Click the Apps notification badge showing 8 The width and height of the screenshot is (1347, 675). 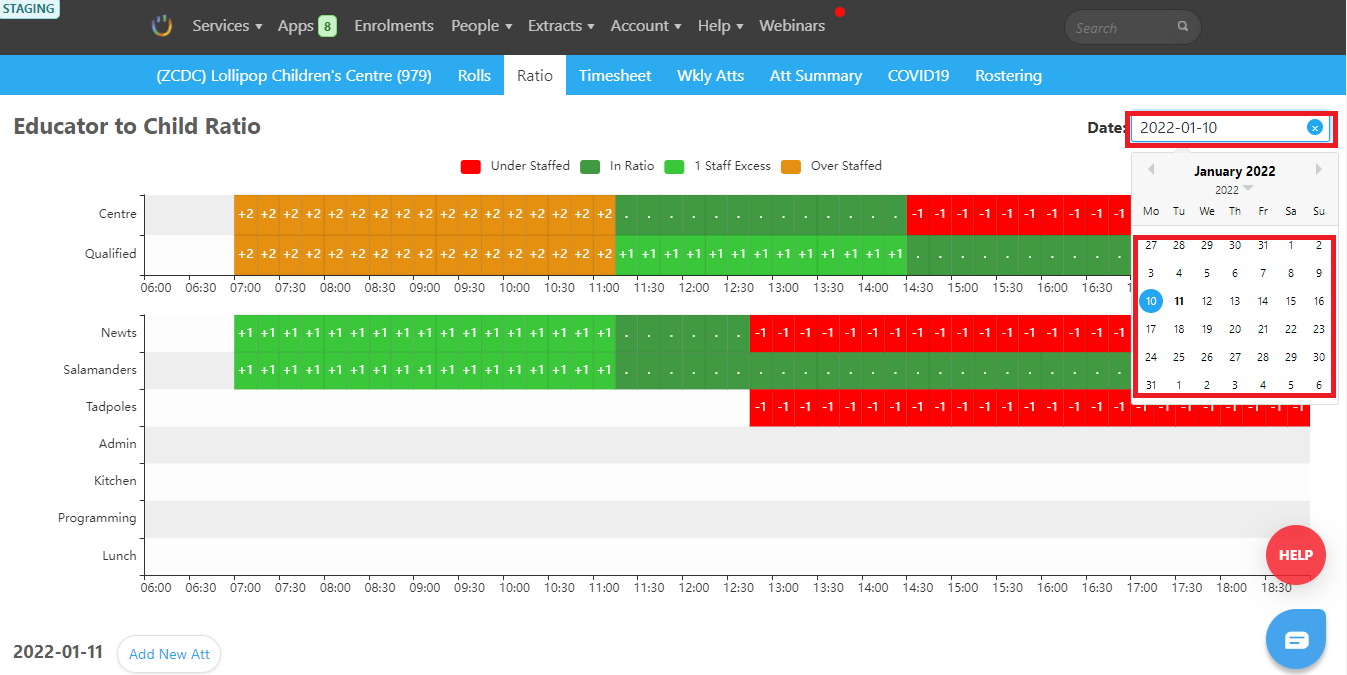point(327,26)
